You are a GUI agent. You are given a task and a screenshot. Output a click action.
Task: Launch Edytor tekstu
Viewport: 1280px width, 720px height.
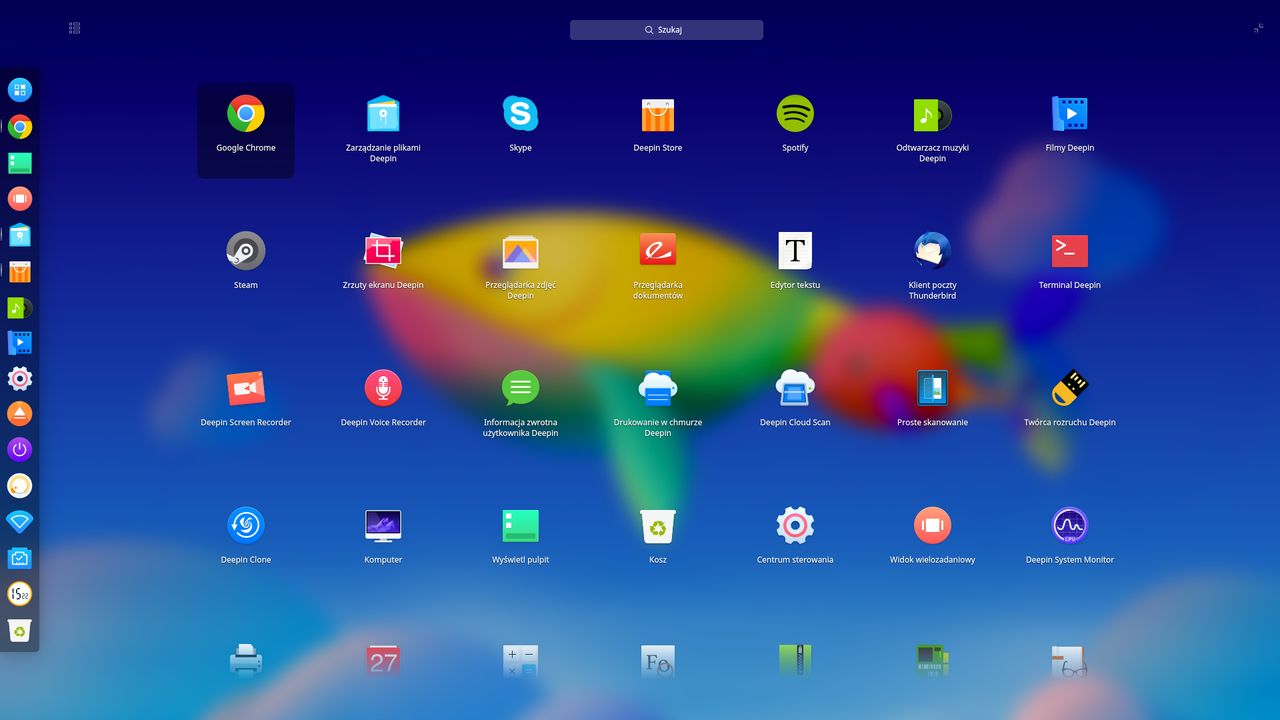pyautogui.click(x=795, y=251)
